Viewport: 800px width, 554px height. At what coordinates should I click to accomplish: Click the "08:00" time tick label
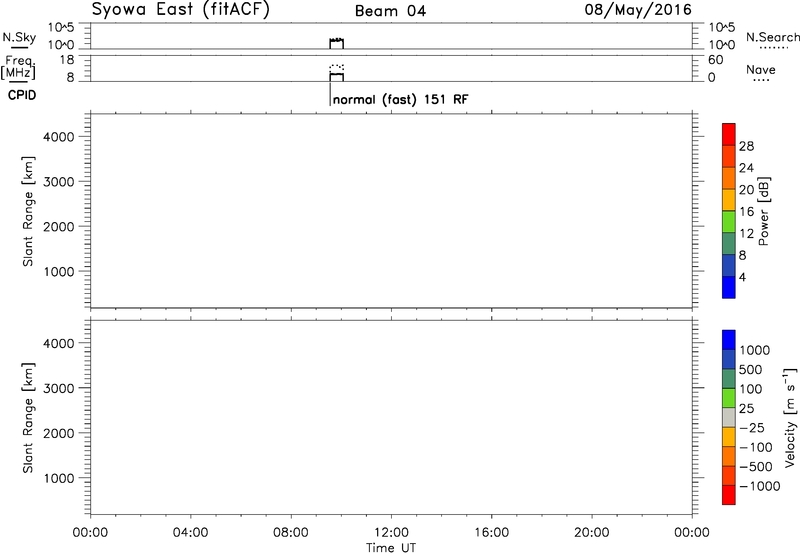point(290,533)
